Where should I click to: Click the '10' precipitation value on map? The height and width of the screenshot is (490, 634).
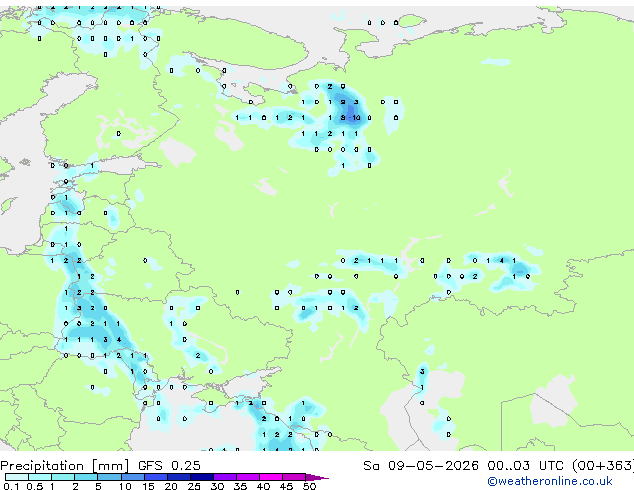(356, 118)
